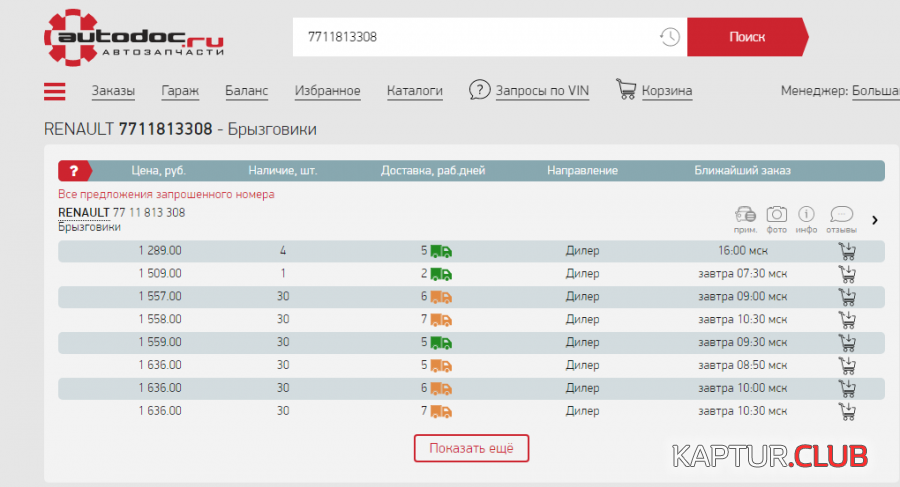The height and width of the screenshot is (487, 900).
Task: Go to the Каталоги menu item
Action: pos(414,91)
